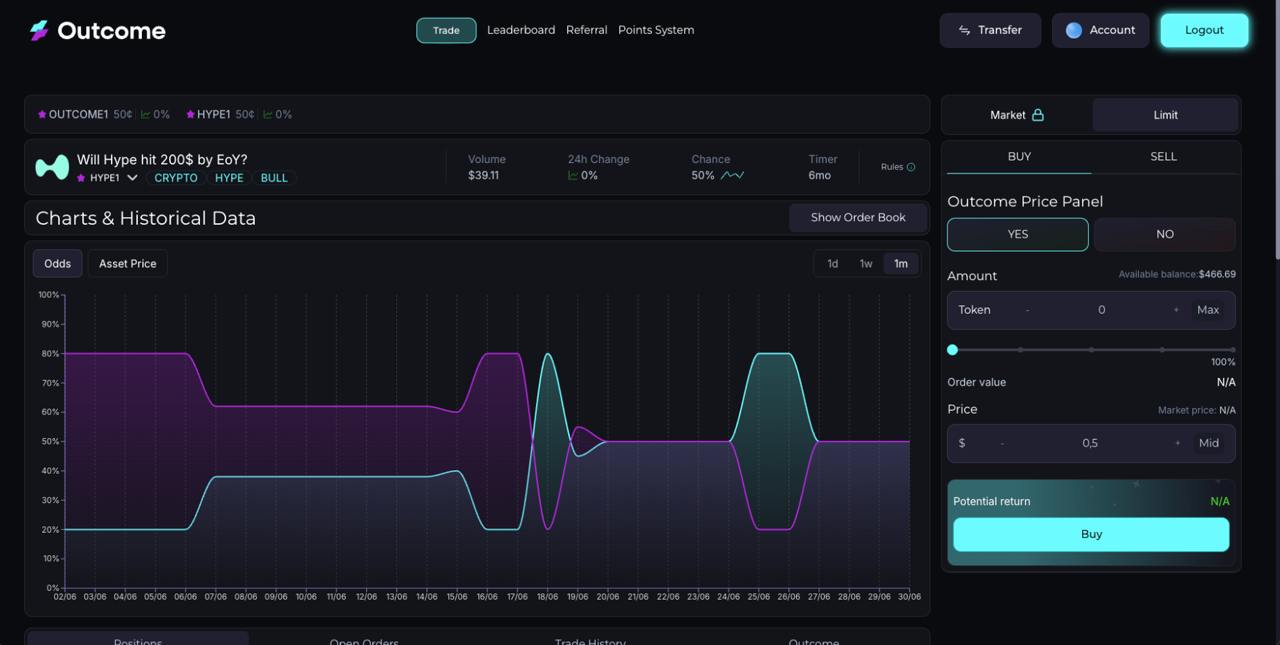This screenshot has width=1280, height=645.
Task: Select the YES outcome
Action: click(1017, 234)
